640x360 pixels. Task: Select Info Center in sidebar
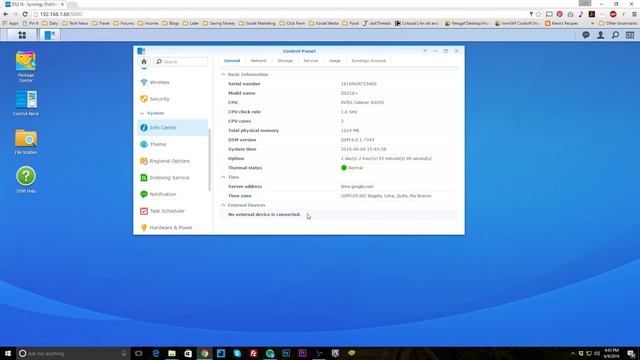tap(172, 127)
